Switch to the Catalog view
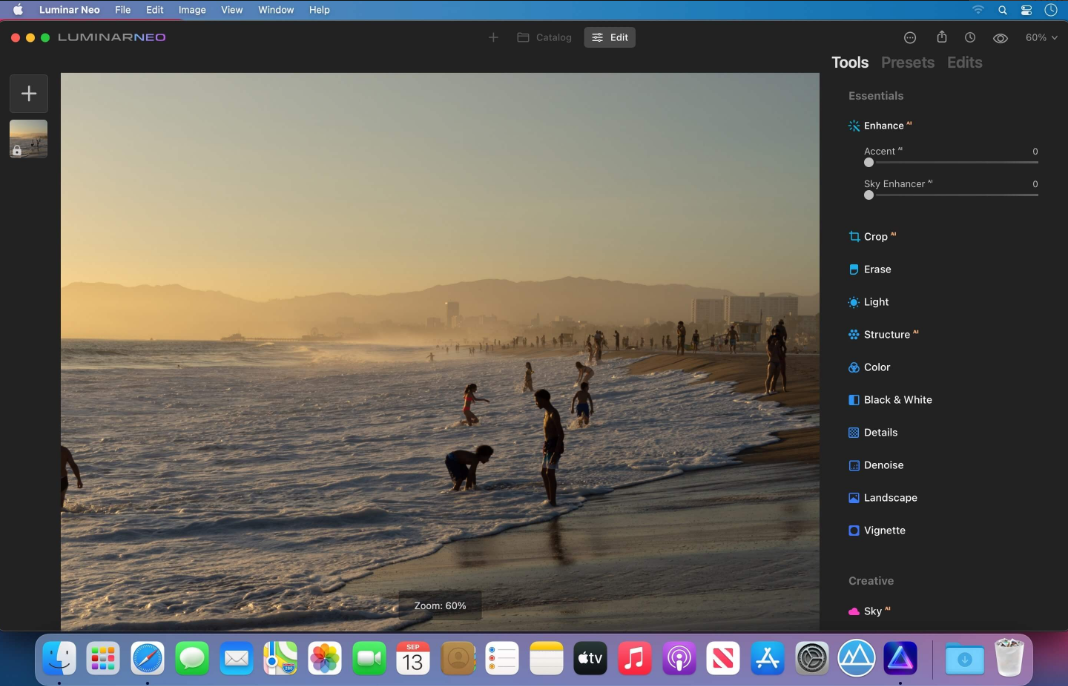 click(544, 37)
